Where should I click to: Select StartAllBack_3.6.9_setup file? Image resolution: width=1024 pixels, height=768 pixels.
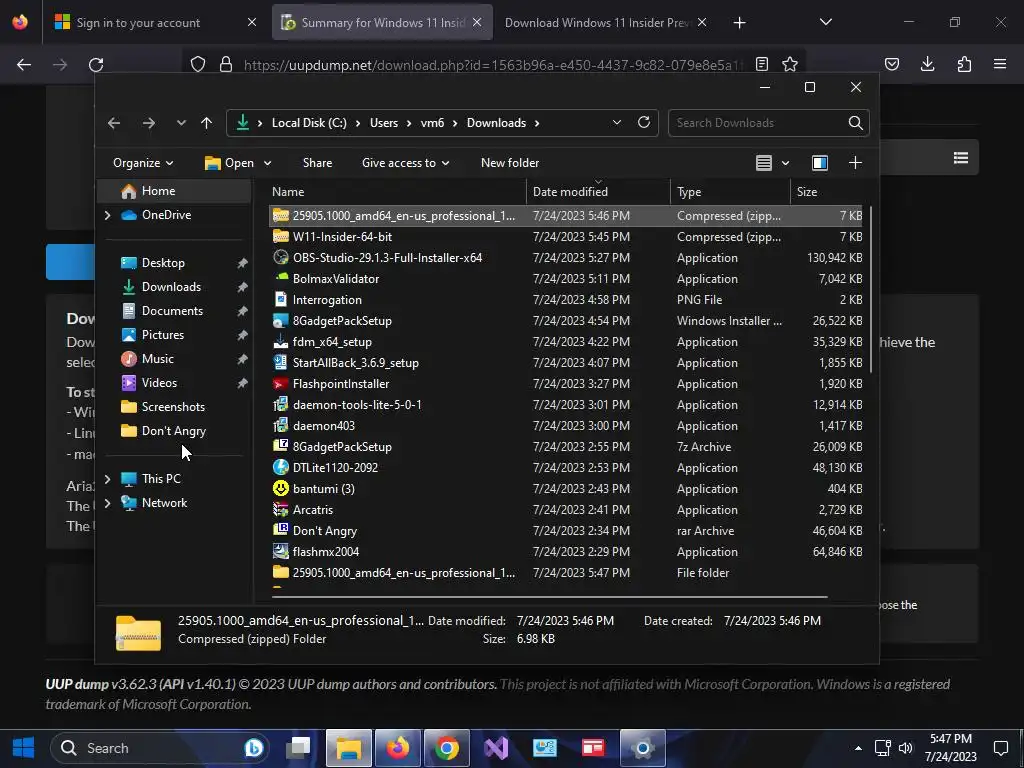pos(567,362)
